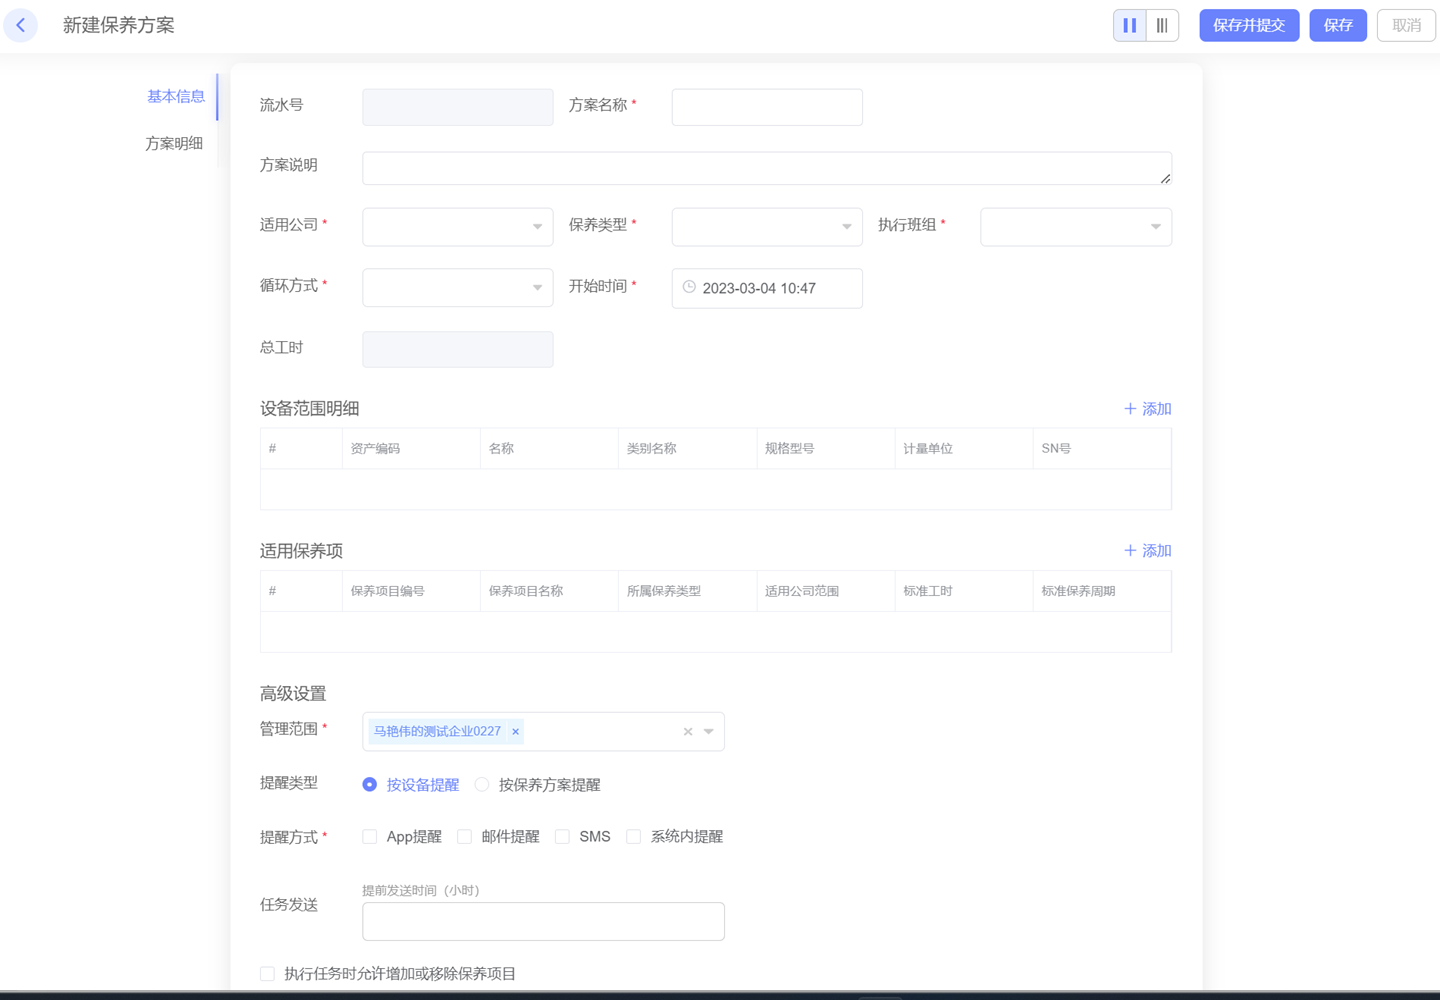Click the 开始时间 date field
This screenshot has width=1440, height=1000.
[767, 288]
